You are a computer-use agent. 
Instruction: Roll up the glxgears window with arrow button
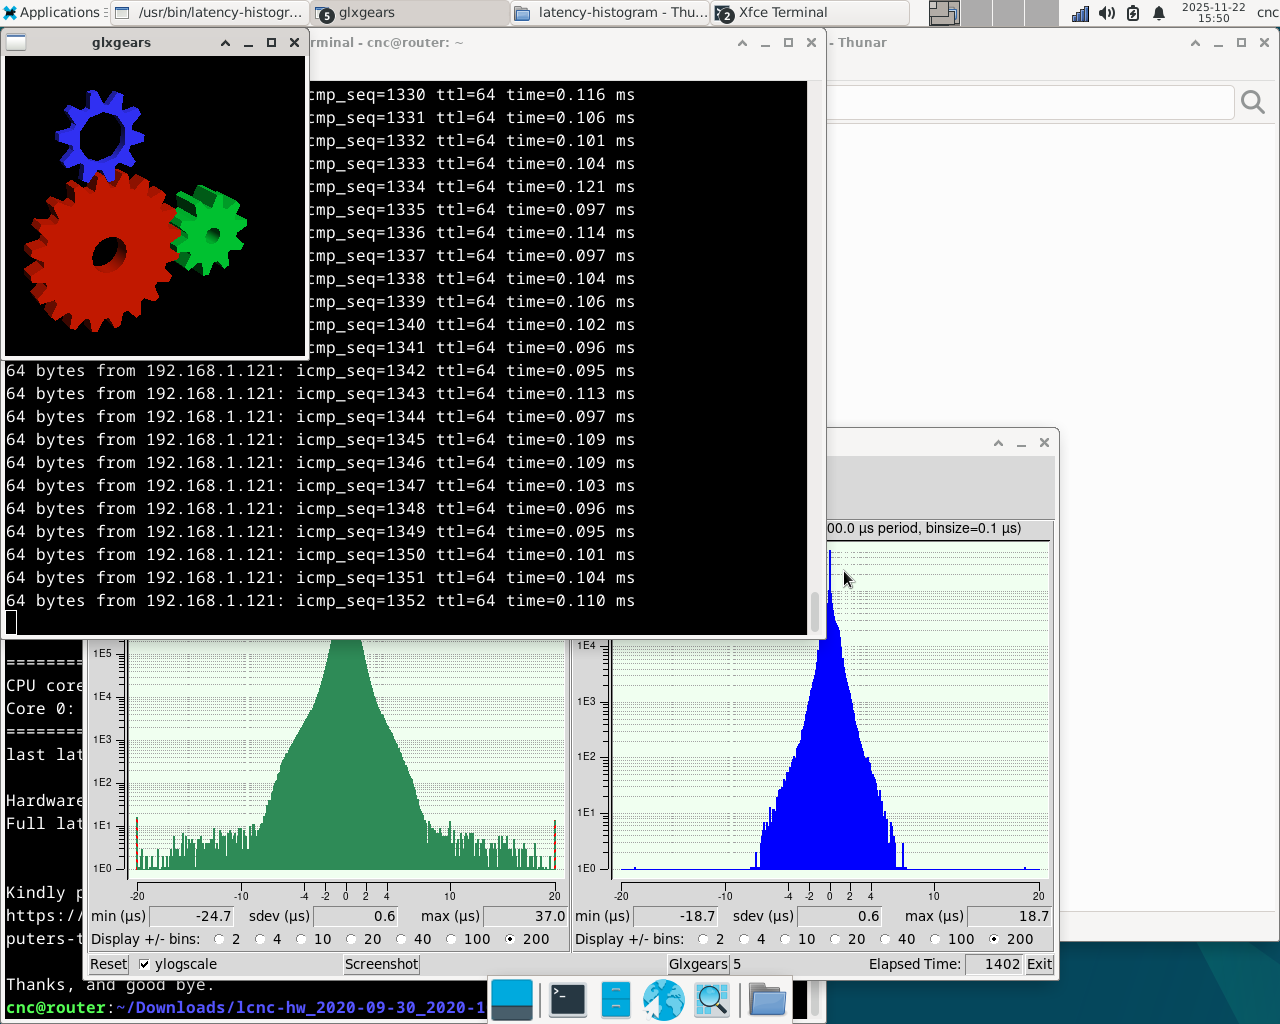pos(225,43)
